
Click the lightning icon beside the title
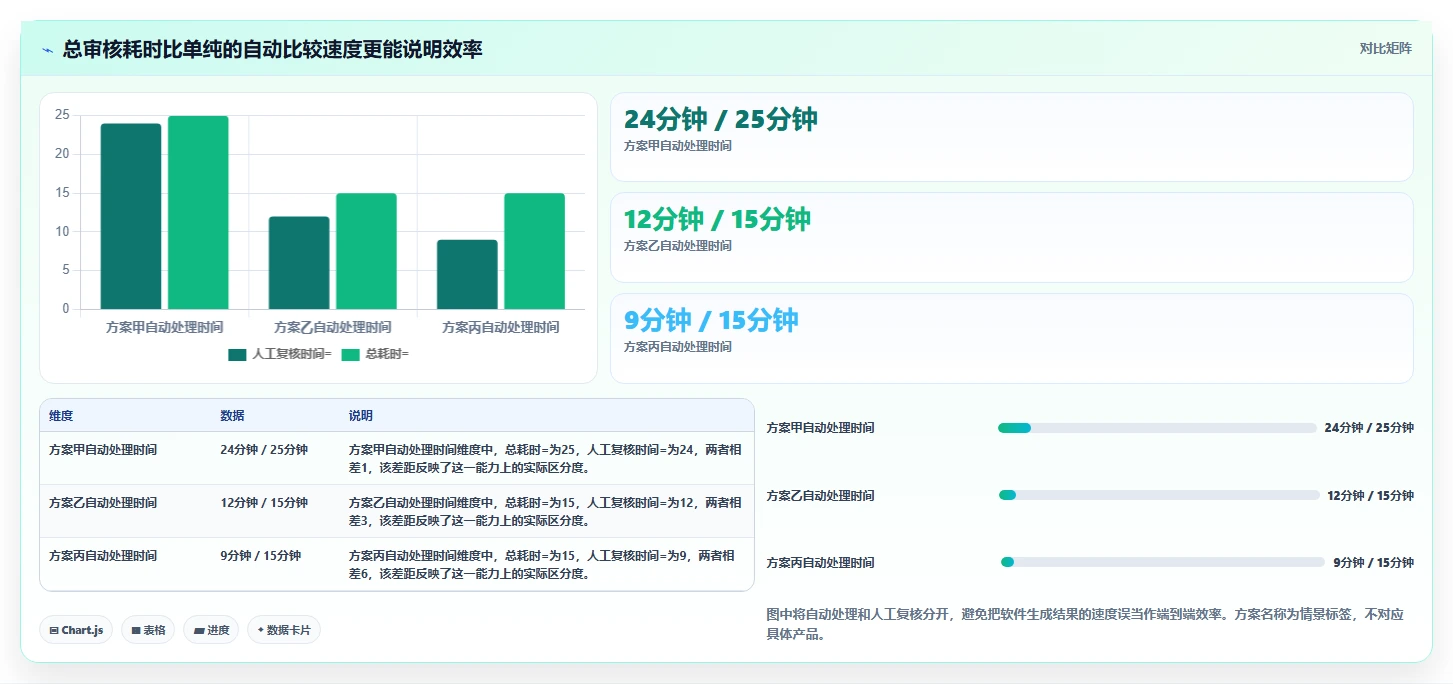[x=48, y=49]
